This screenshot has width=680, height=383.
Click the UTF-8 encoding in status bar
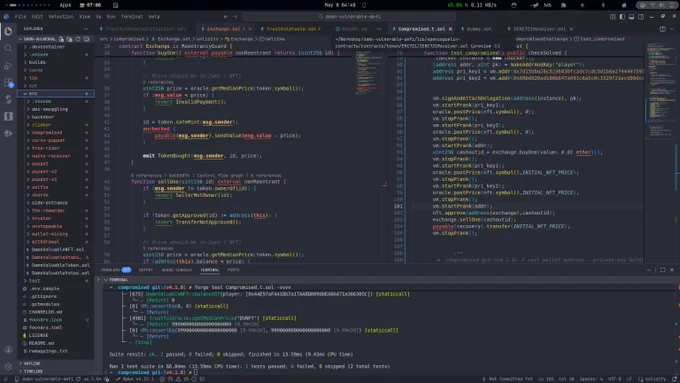pyautogui.click(x=614, y=379)
